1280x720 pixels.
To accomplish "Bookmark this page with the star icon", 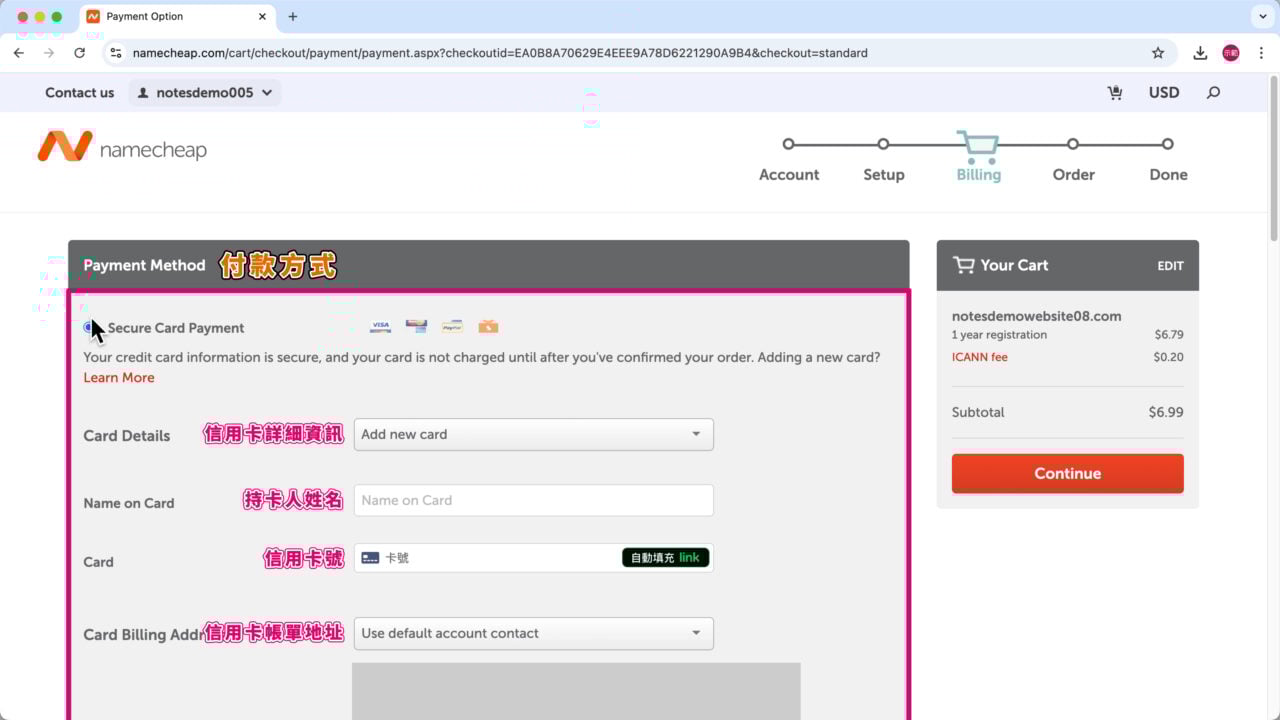I will coord(1158,53).
